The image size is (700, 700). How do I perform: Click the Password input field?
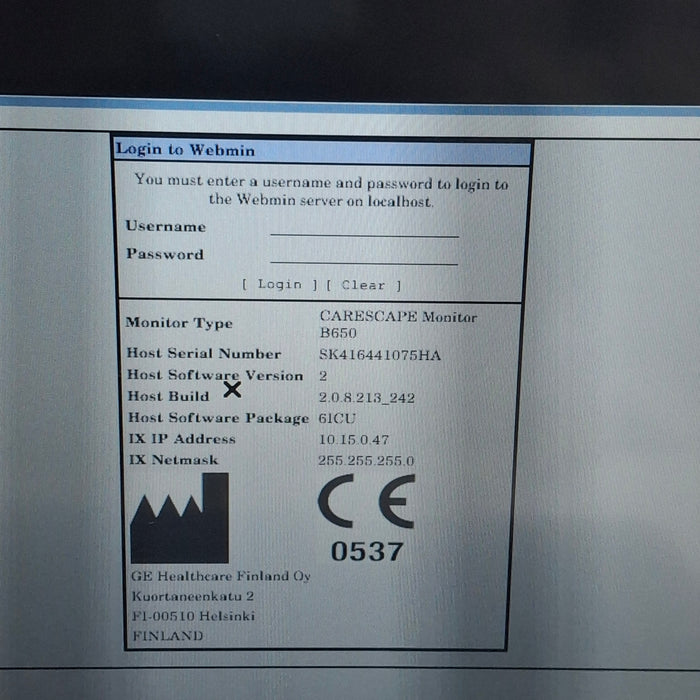click(363, 256)
